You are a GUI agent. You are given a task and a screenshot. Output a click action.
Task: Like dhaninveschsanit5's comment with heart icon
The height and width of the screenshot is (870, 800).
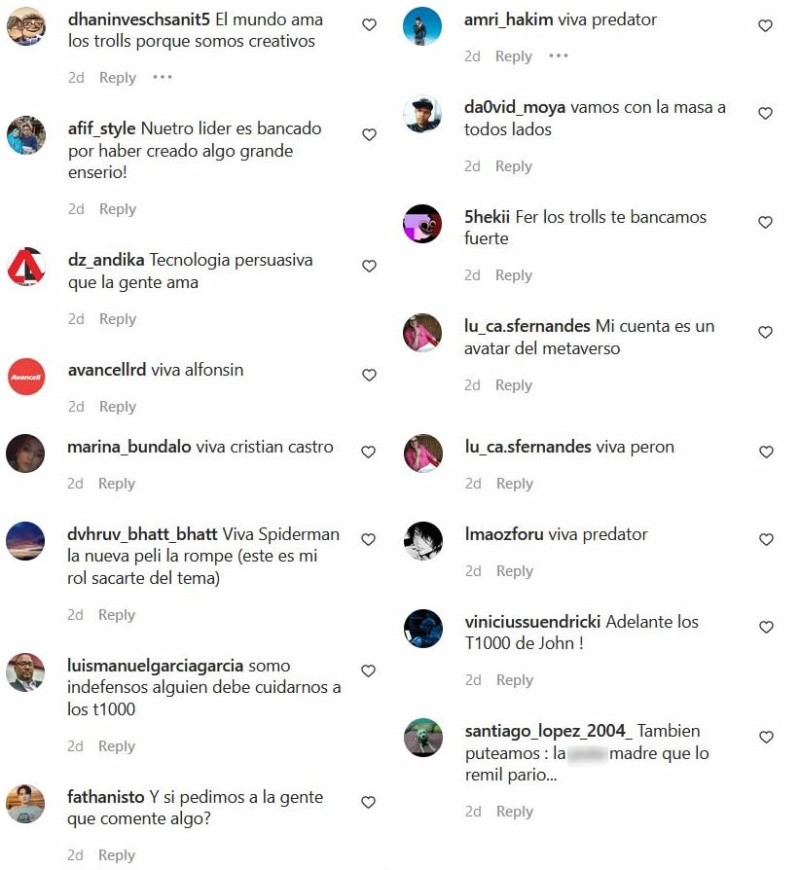pos(369,25)
